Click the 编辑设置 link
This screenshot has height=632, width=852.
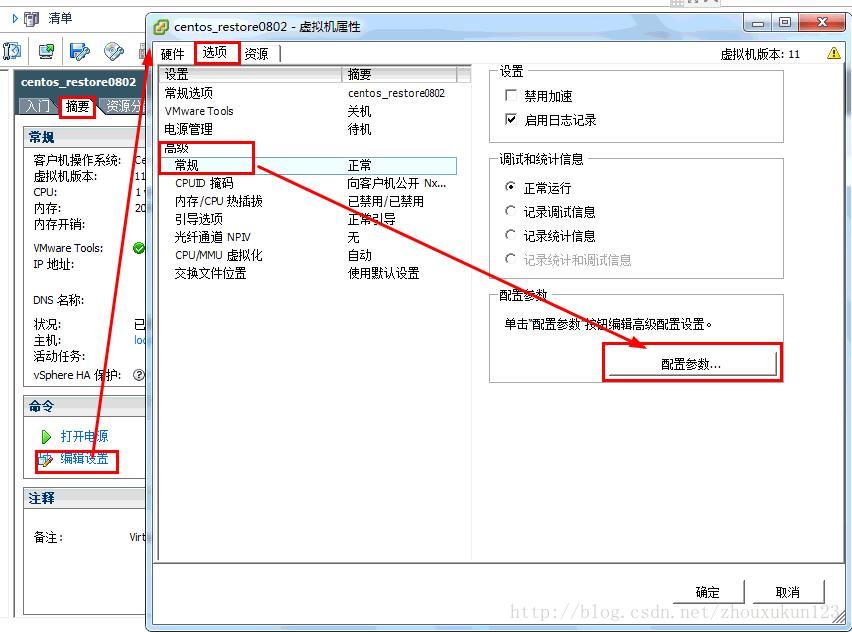84,459
